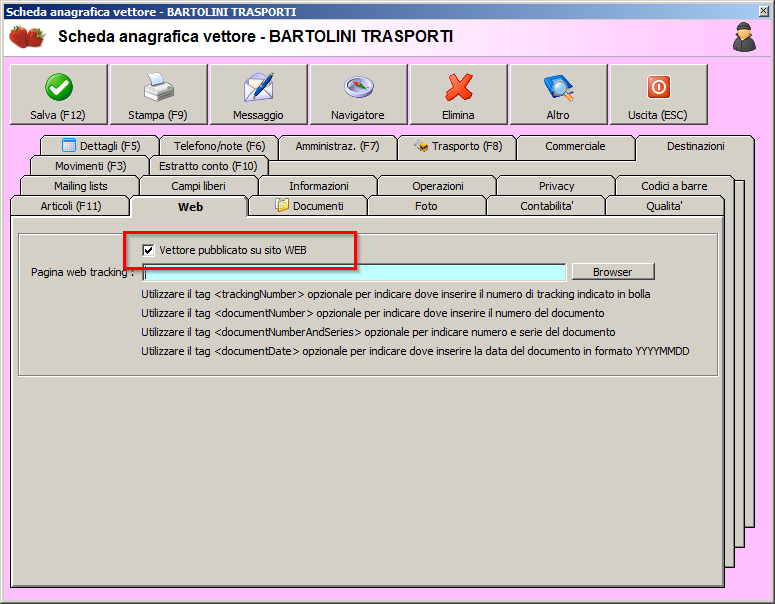Image resolution: width=775 pixels, height=604 pixels.
Task: Open the Amministraz. (F7) tab
Action: pos(338,146)
